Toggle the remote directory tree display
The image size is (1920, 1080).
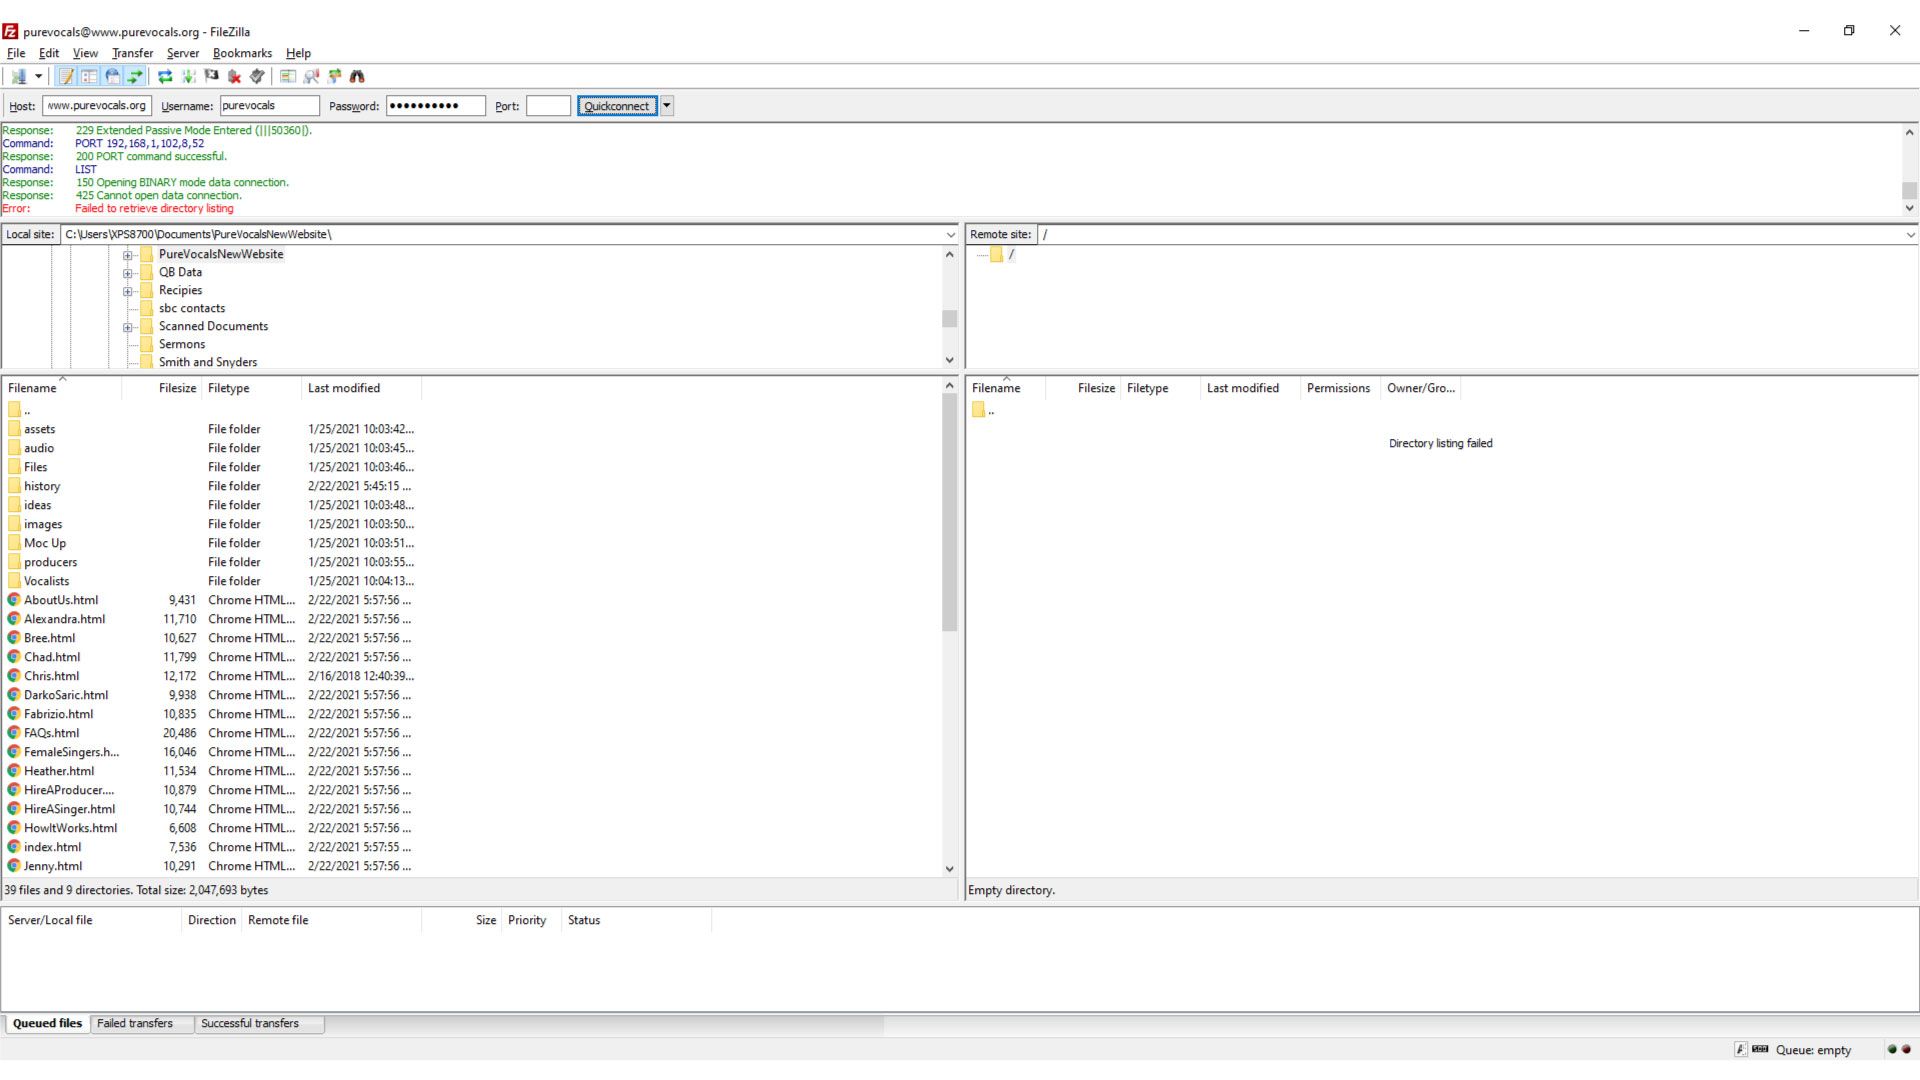point(112,76)
